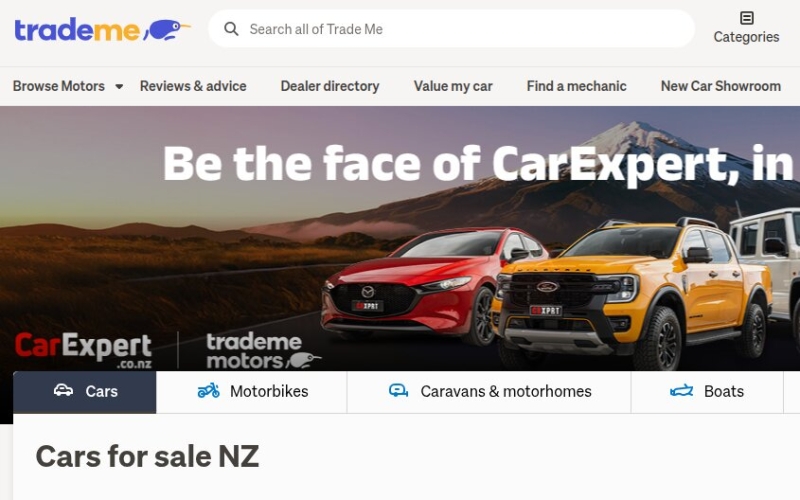The image size is (800, 500).
Task: Focus the Search all of Trade Me field
Action: [x=451, y=29]
